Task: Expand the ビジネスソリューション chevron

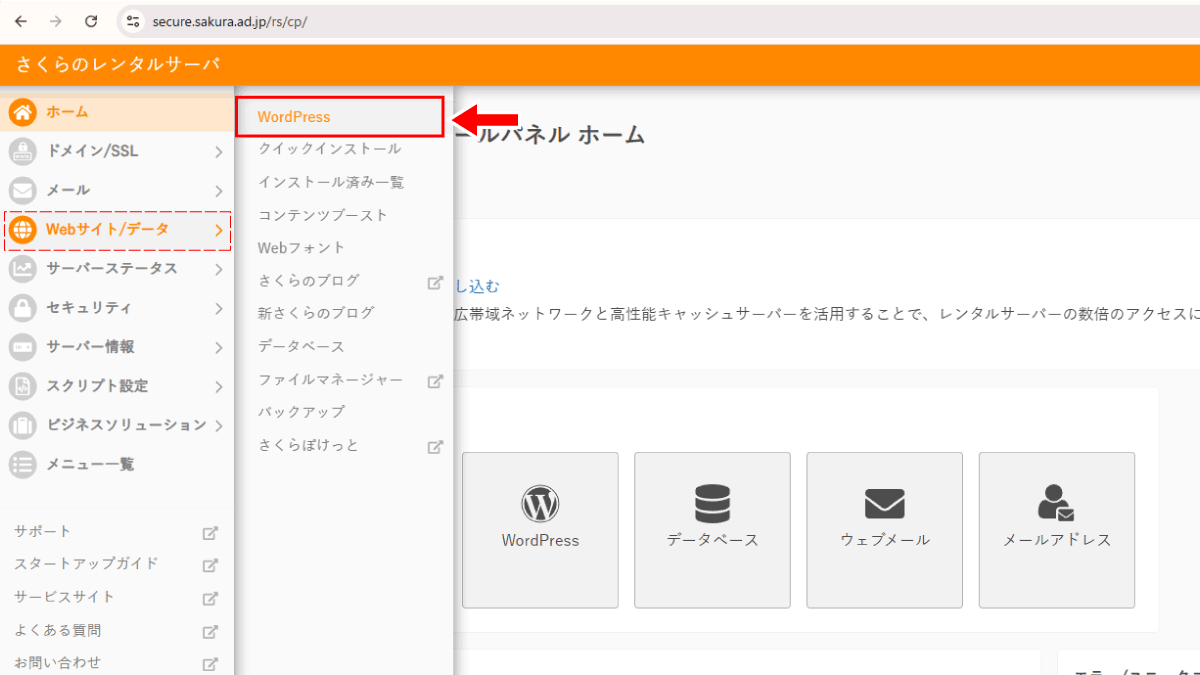Action: tap(219, 425)
